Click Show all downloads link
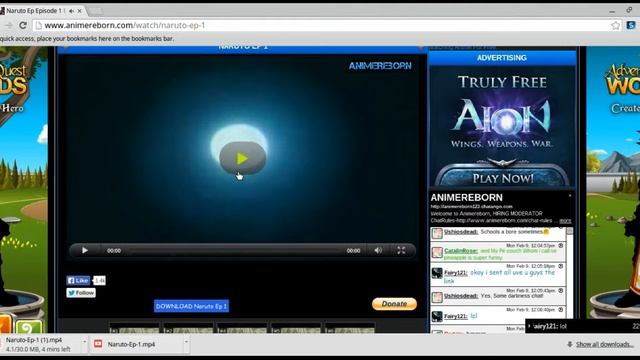This screenshot has height=360, width=640. [604, 344]
